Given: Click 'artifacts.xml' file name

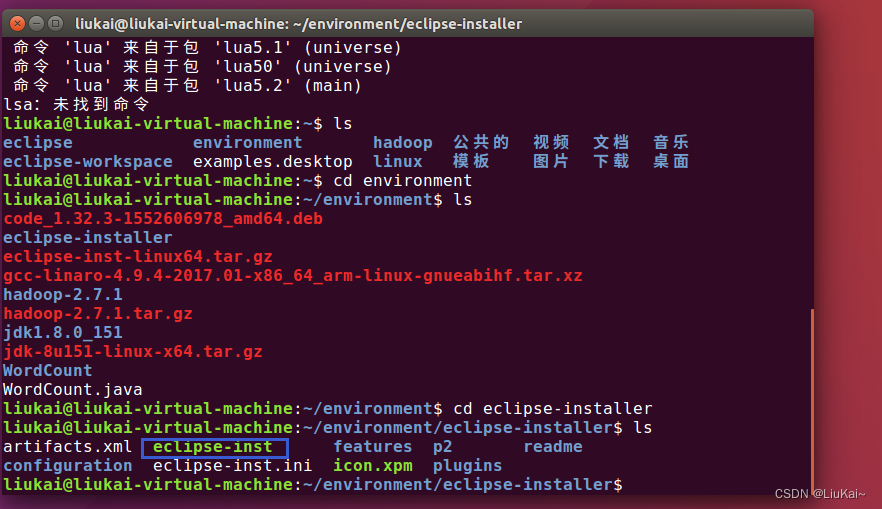Looking at the screenshot, I should click(x=68, y=447).
